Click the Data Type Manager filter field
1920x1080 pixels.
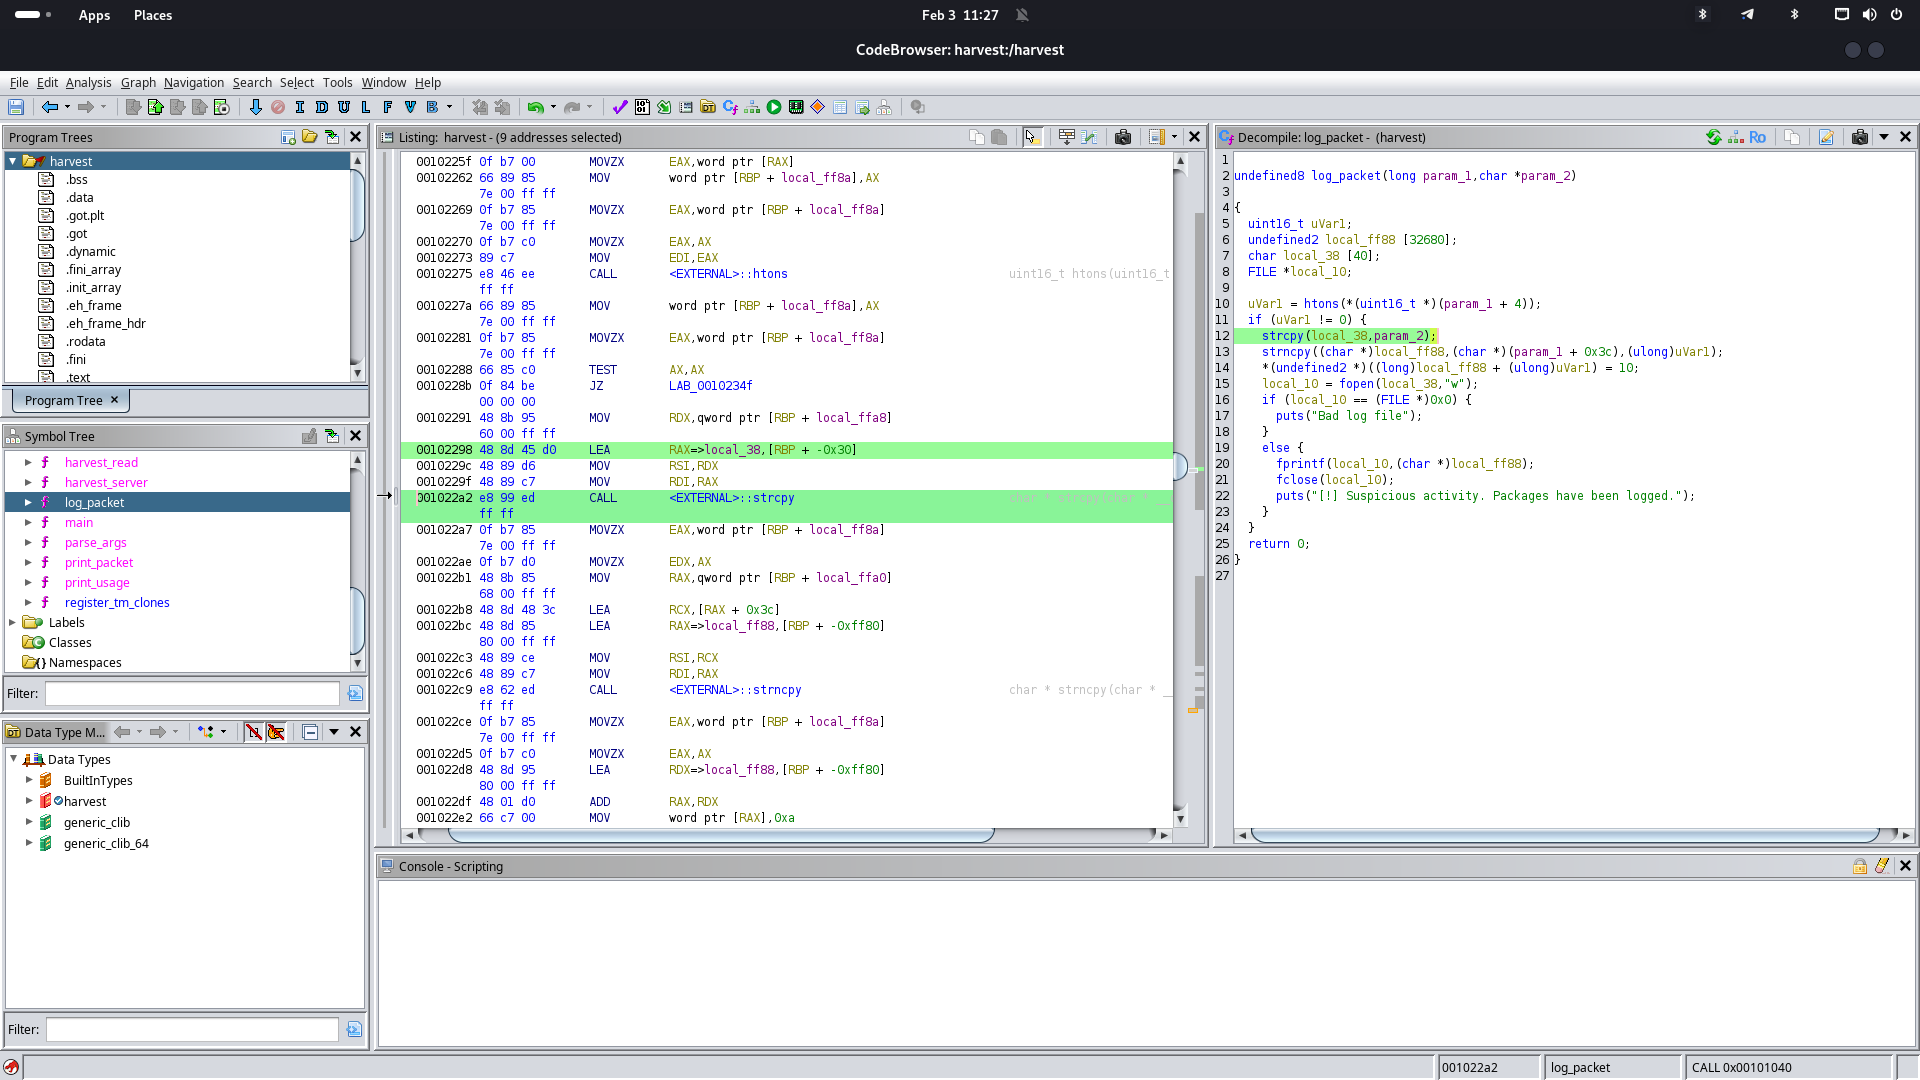click(192, 1029)
